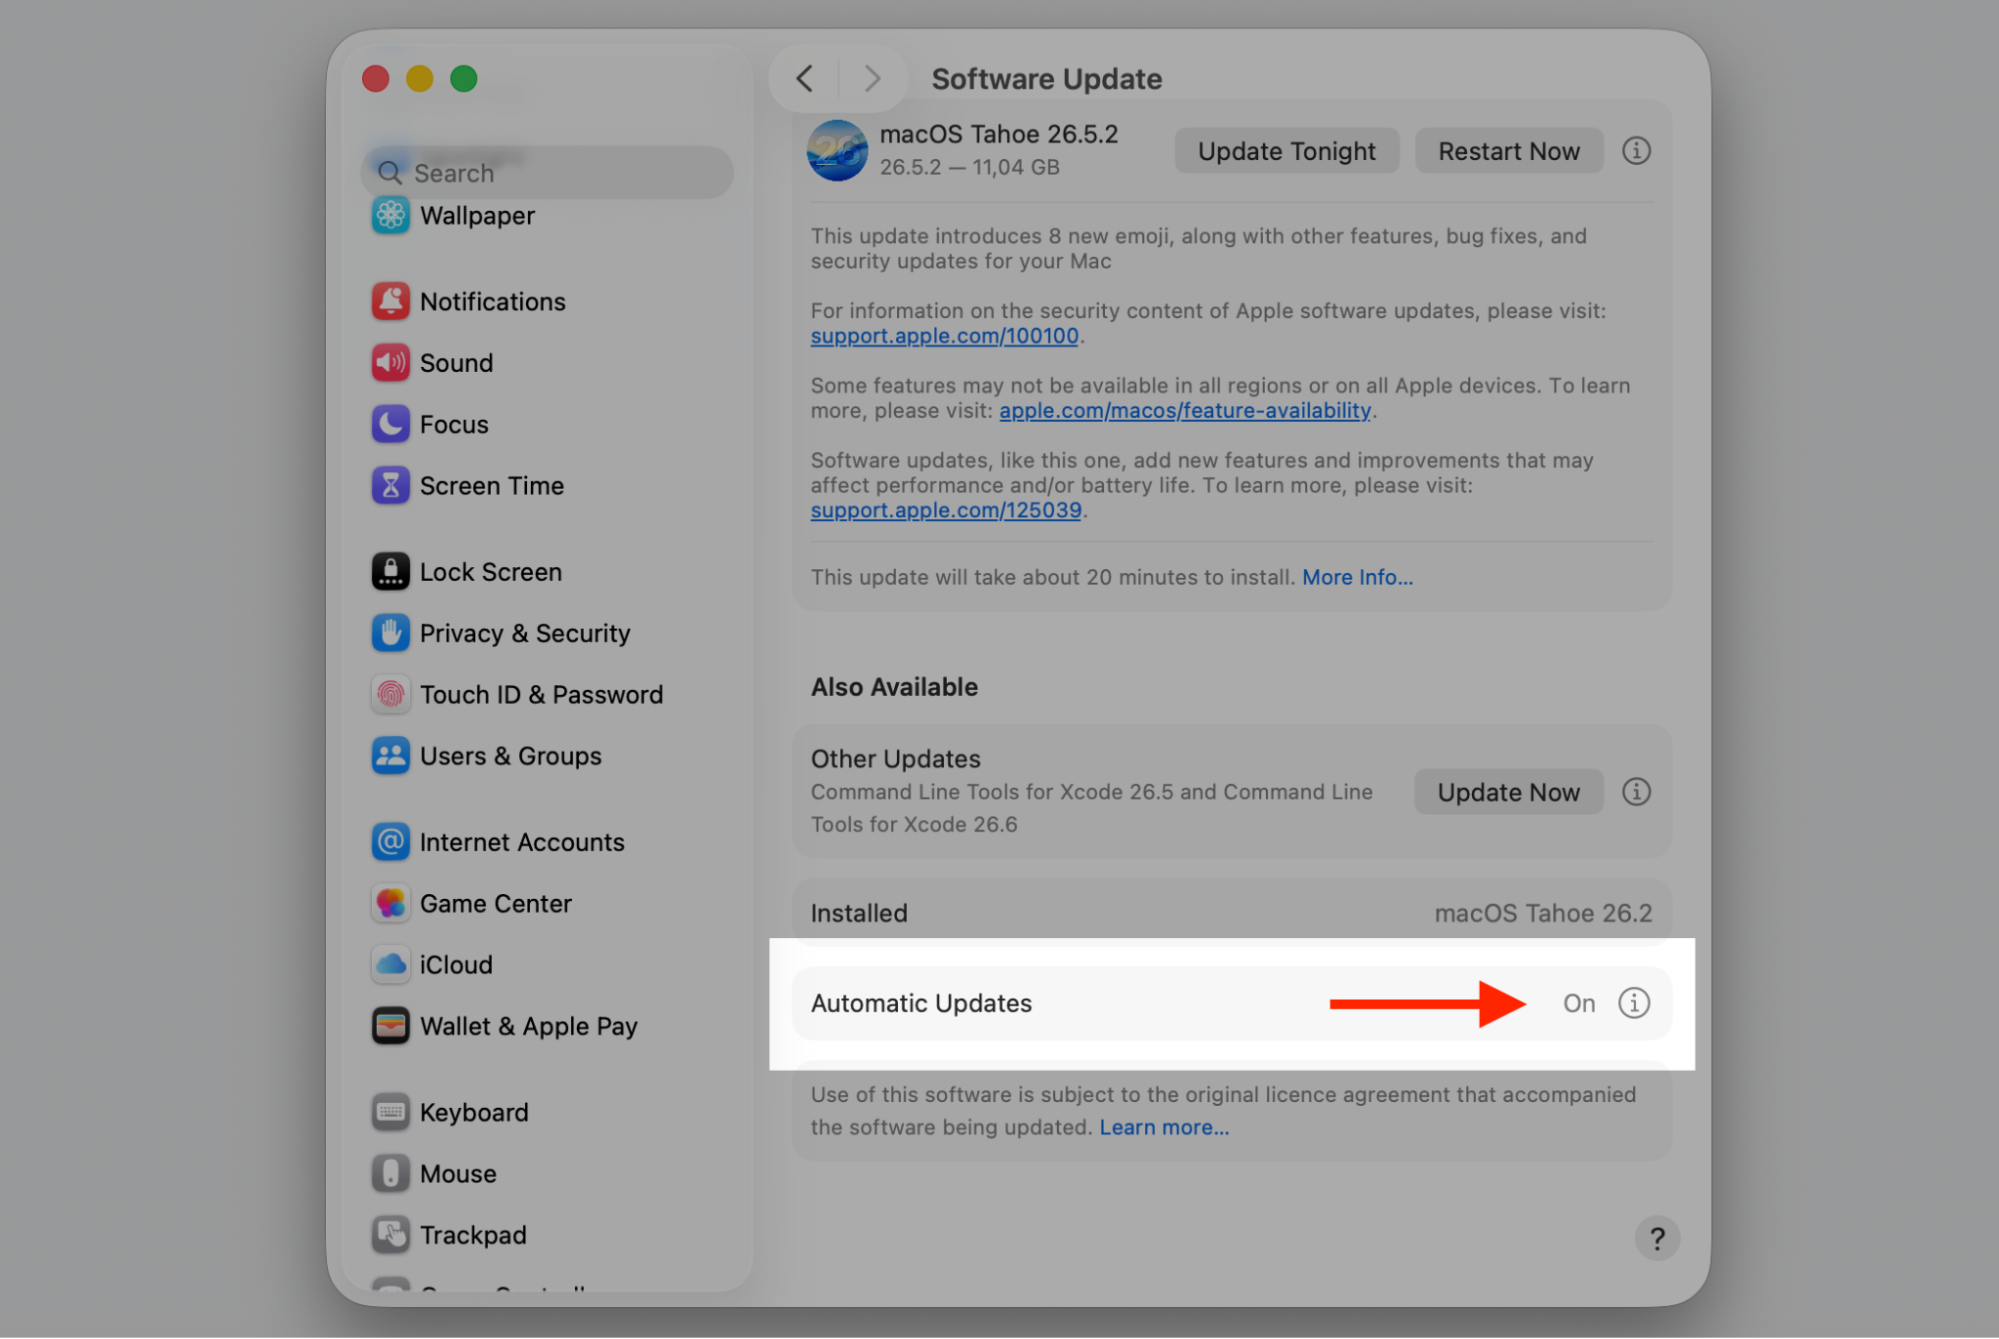This screenshot has height=1339, width=1999.
Task: Open the support.apple.com/100100 link
Action: pos(944,336)
